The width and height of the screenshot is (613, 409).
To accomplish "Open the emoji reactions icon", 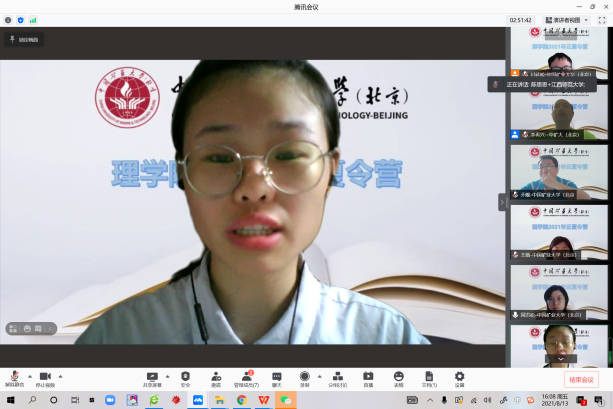I will tap(398, 377).
